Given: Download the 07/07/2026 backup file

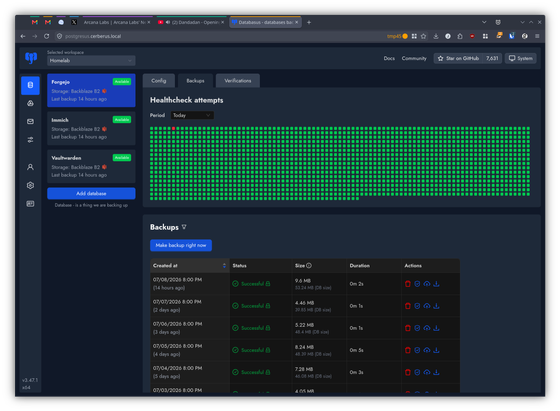Looking at the screenshot, I should [x=436, y=306].
